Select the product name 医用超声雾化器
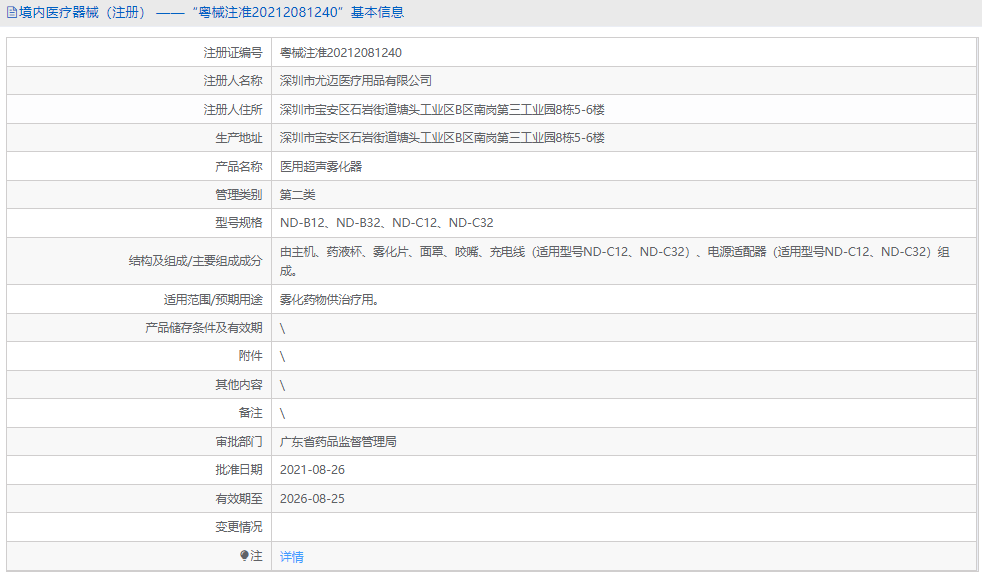This screenshot has width=982, height=578. pyautogui.click(x=323, y=166)
